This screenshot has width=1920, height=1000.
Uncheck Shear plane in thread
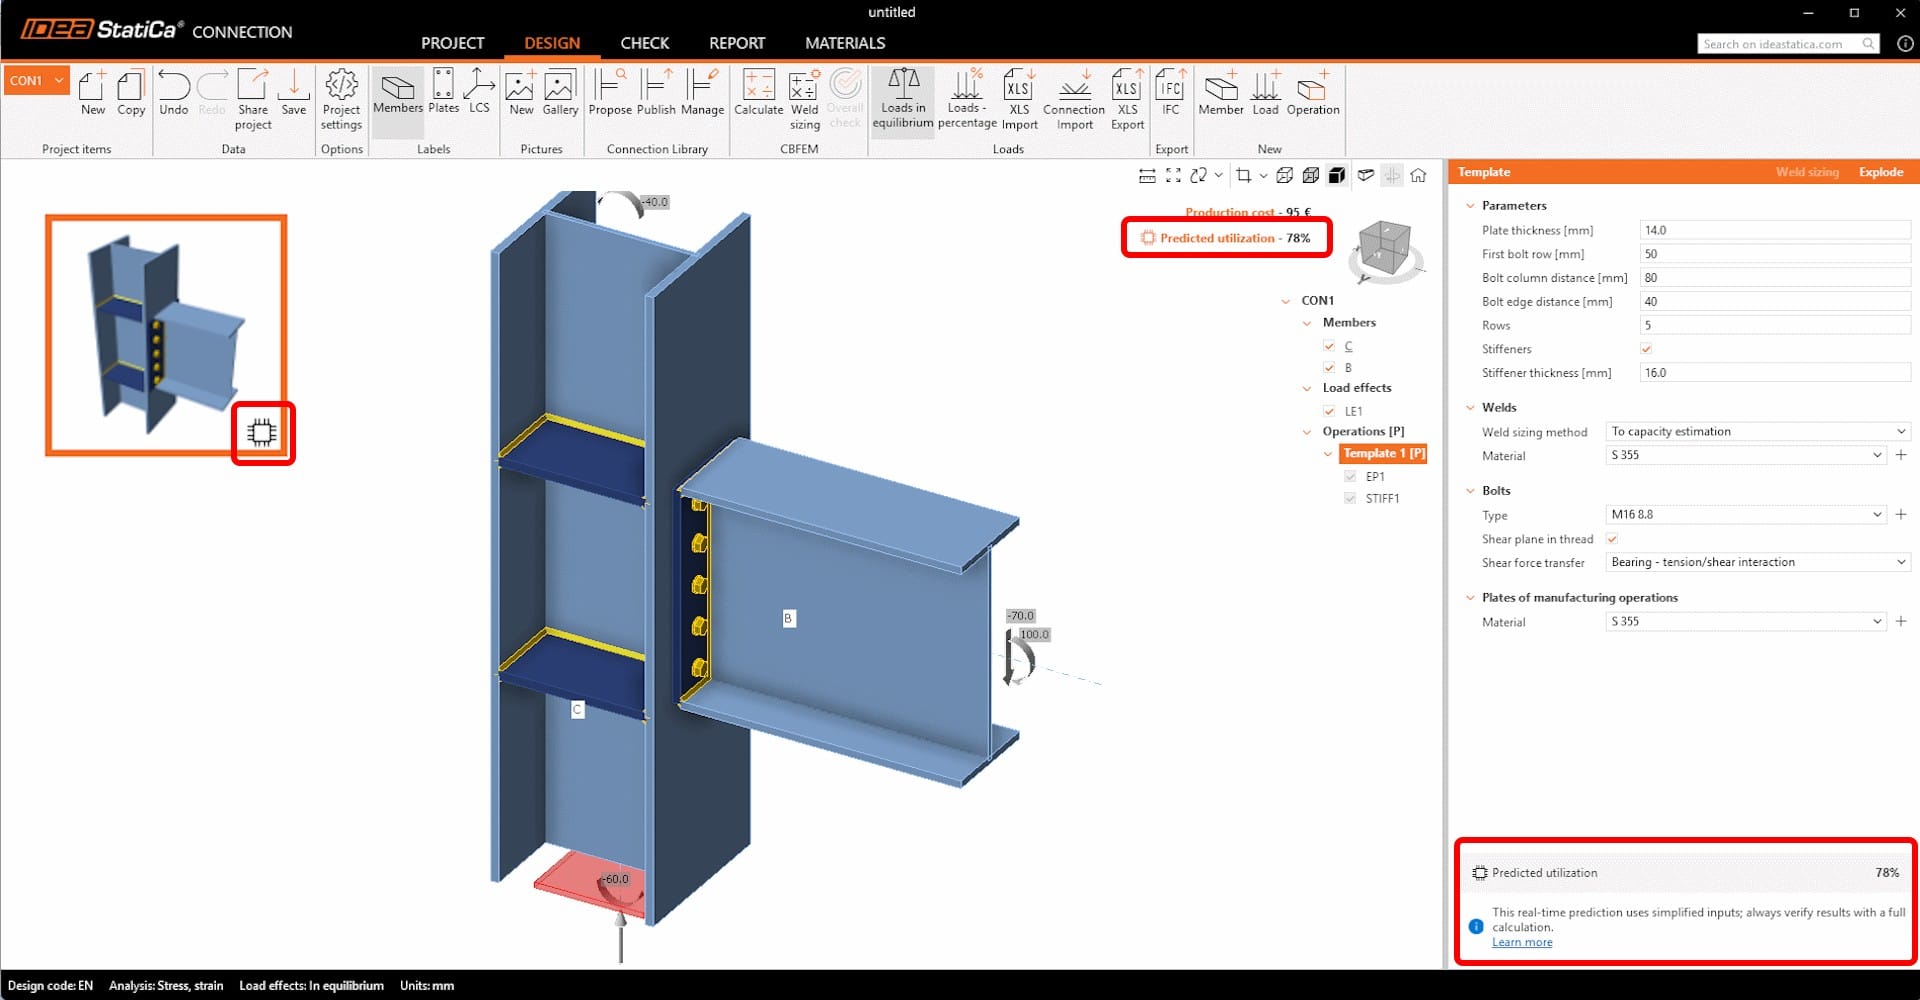click(x=1612, y=539)
